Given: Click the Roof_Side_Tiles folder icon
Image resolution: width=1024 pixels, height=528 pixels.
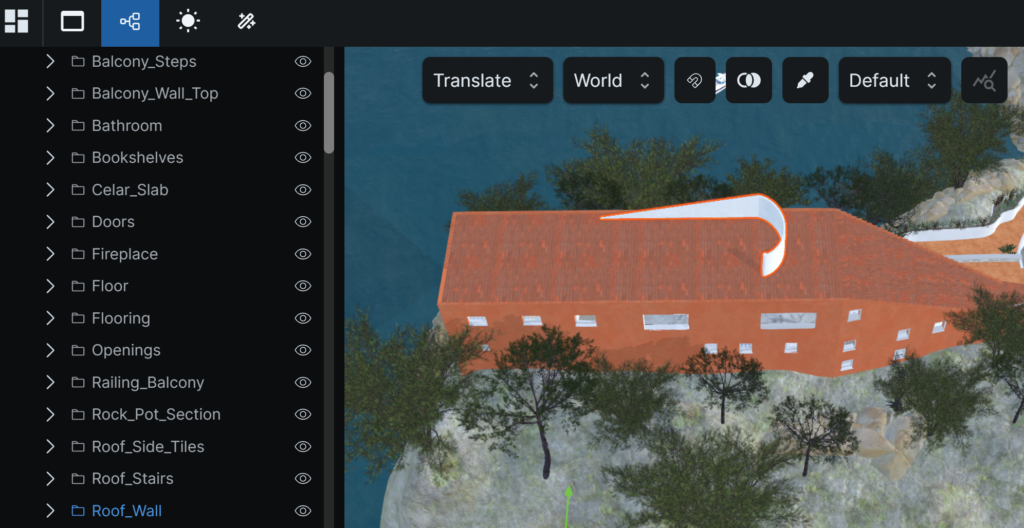Looking at the screenshot, I should 78,446.
